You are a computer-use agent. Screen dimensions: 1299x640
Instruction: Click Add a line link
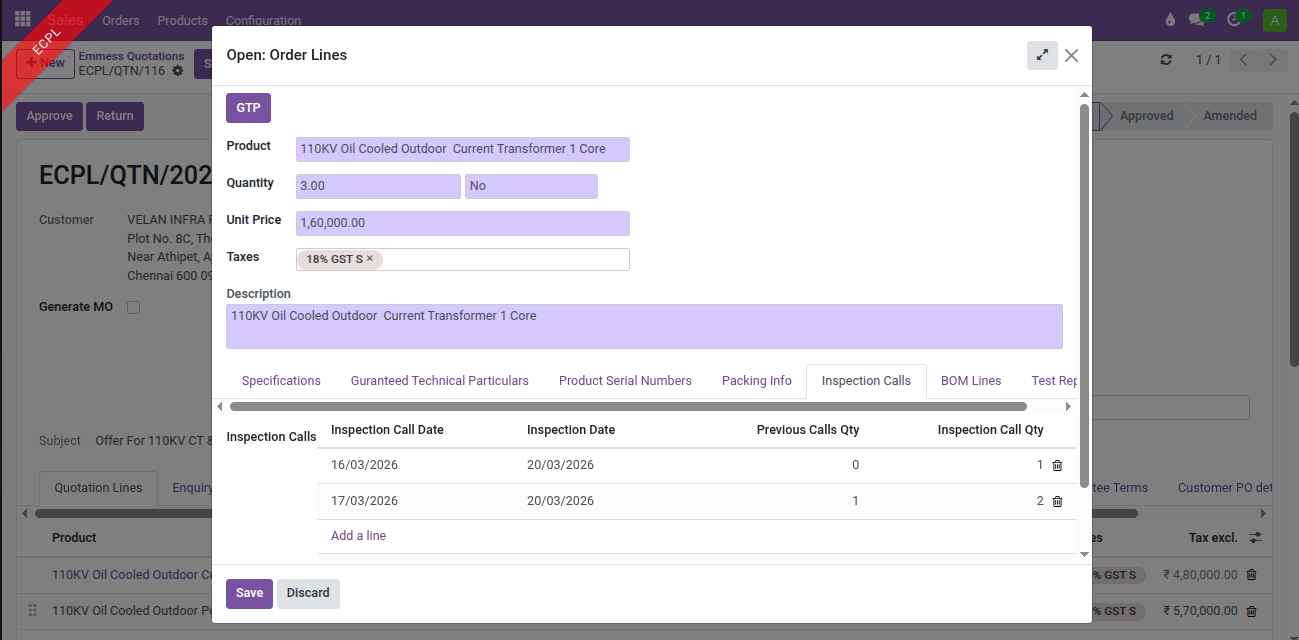[358, 536]
